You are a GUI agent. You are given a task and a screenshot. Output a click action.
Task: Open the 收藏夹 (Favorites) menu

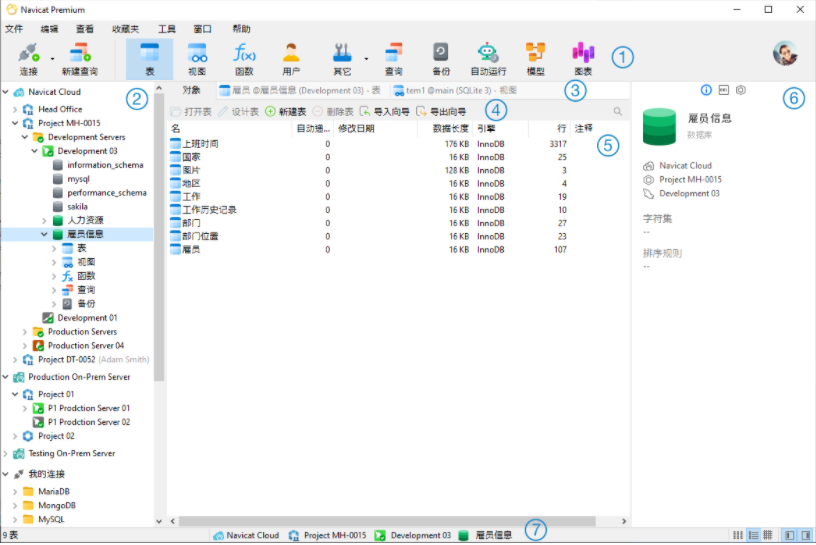[x=125, y=29]
